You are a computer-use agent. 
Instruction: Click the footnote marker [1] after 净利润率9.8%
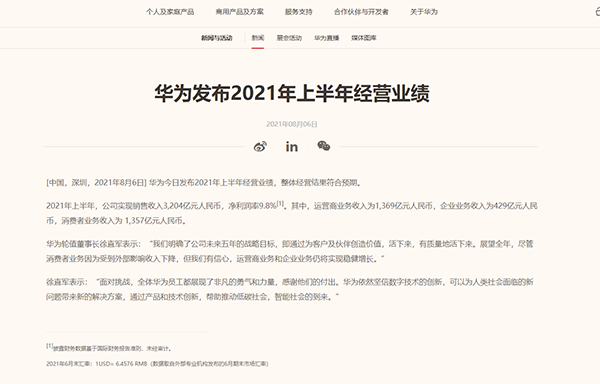pos(280,203)
